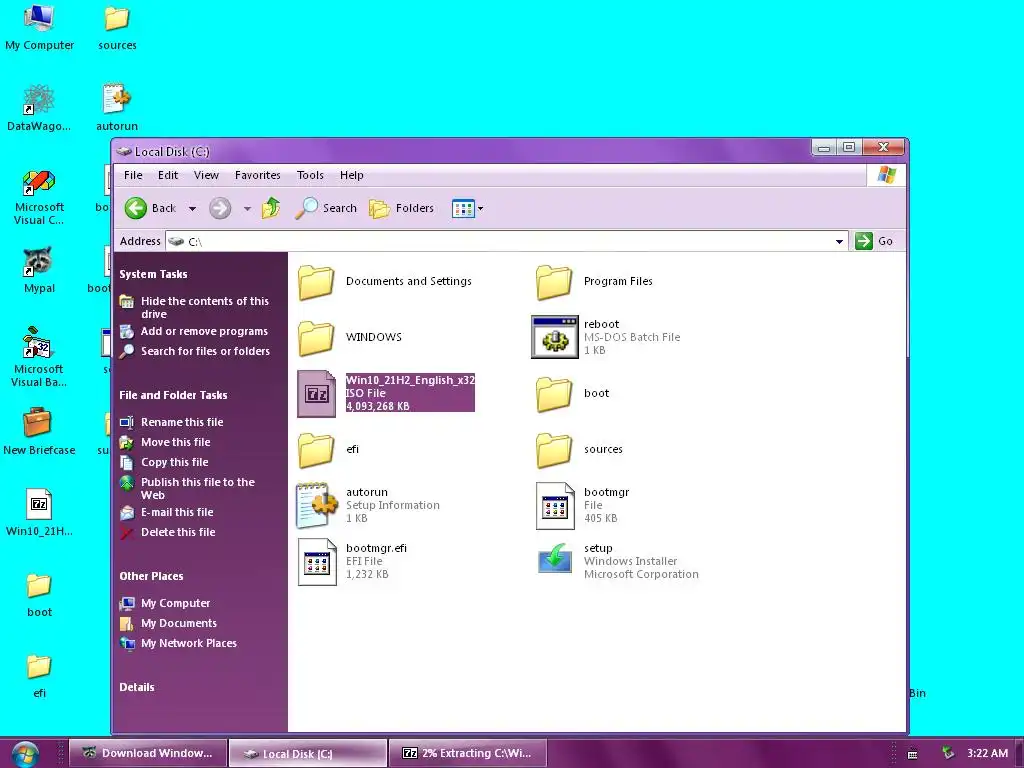
Task: Select My Computer desktop icon
Action: (x=39, y=27)
